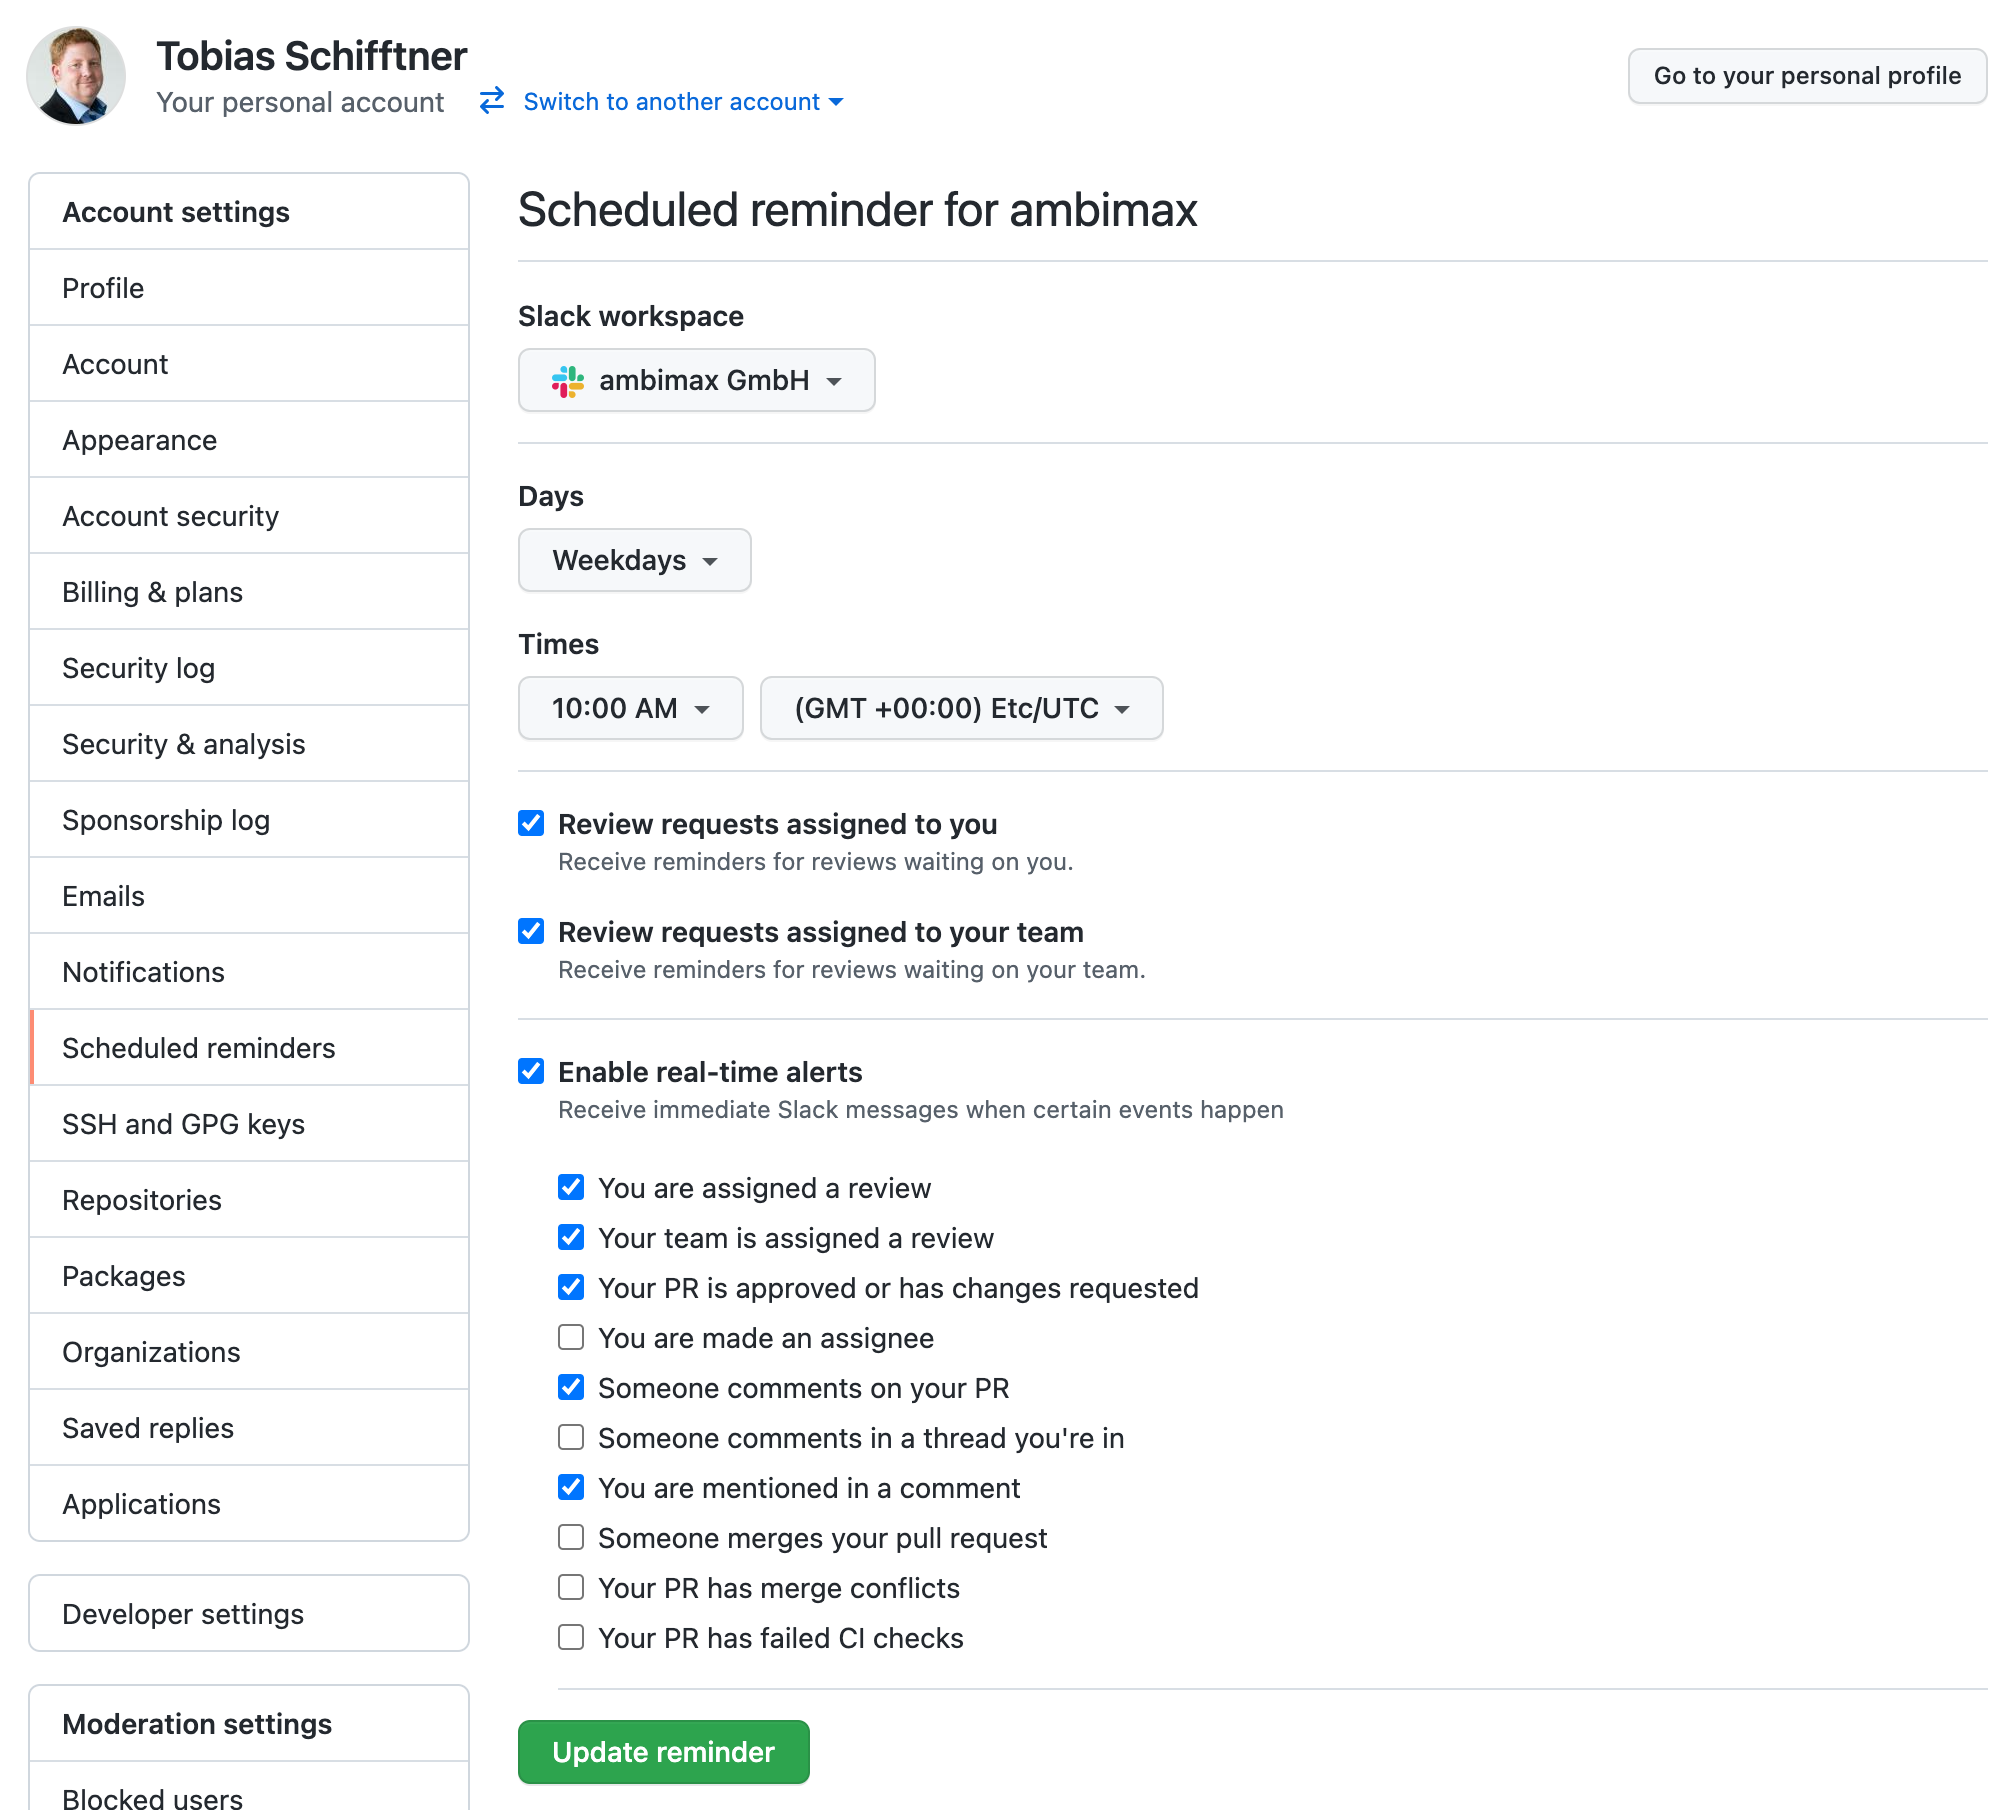Open the 10:00 AM time dropdown
The image size is (2004, 1810).
pyautogui.click(x=630, y=709)
